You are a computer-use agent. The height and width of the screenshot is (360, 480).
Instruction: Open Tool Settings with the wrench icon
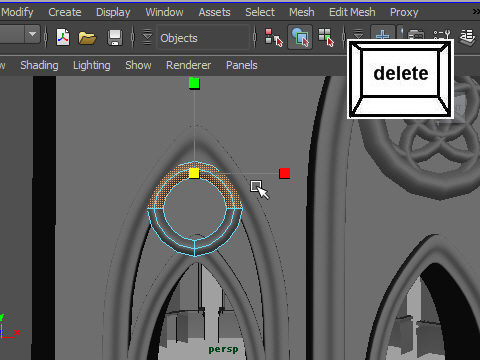(x=442, y=35)
